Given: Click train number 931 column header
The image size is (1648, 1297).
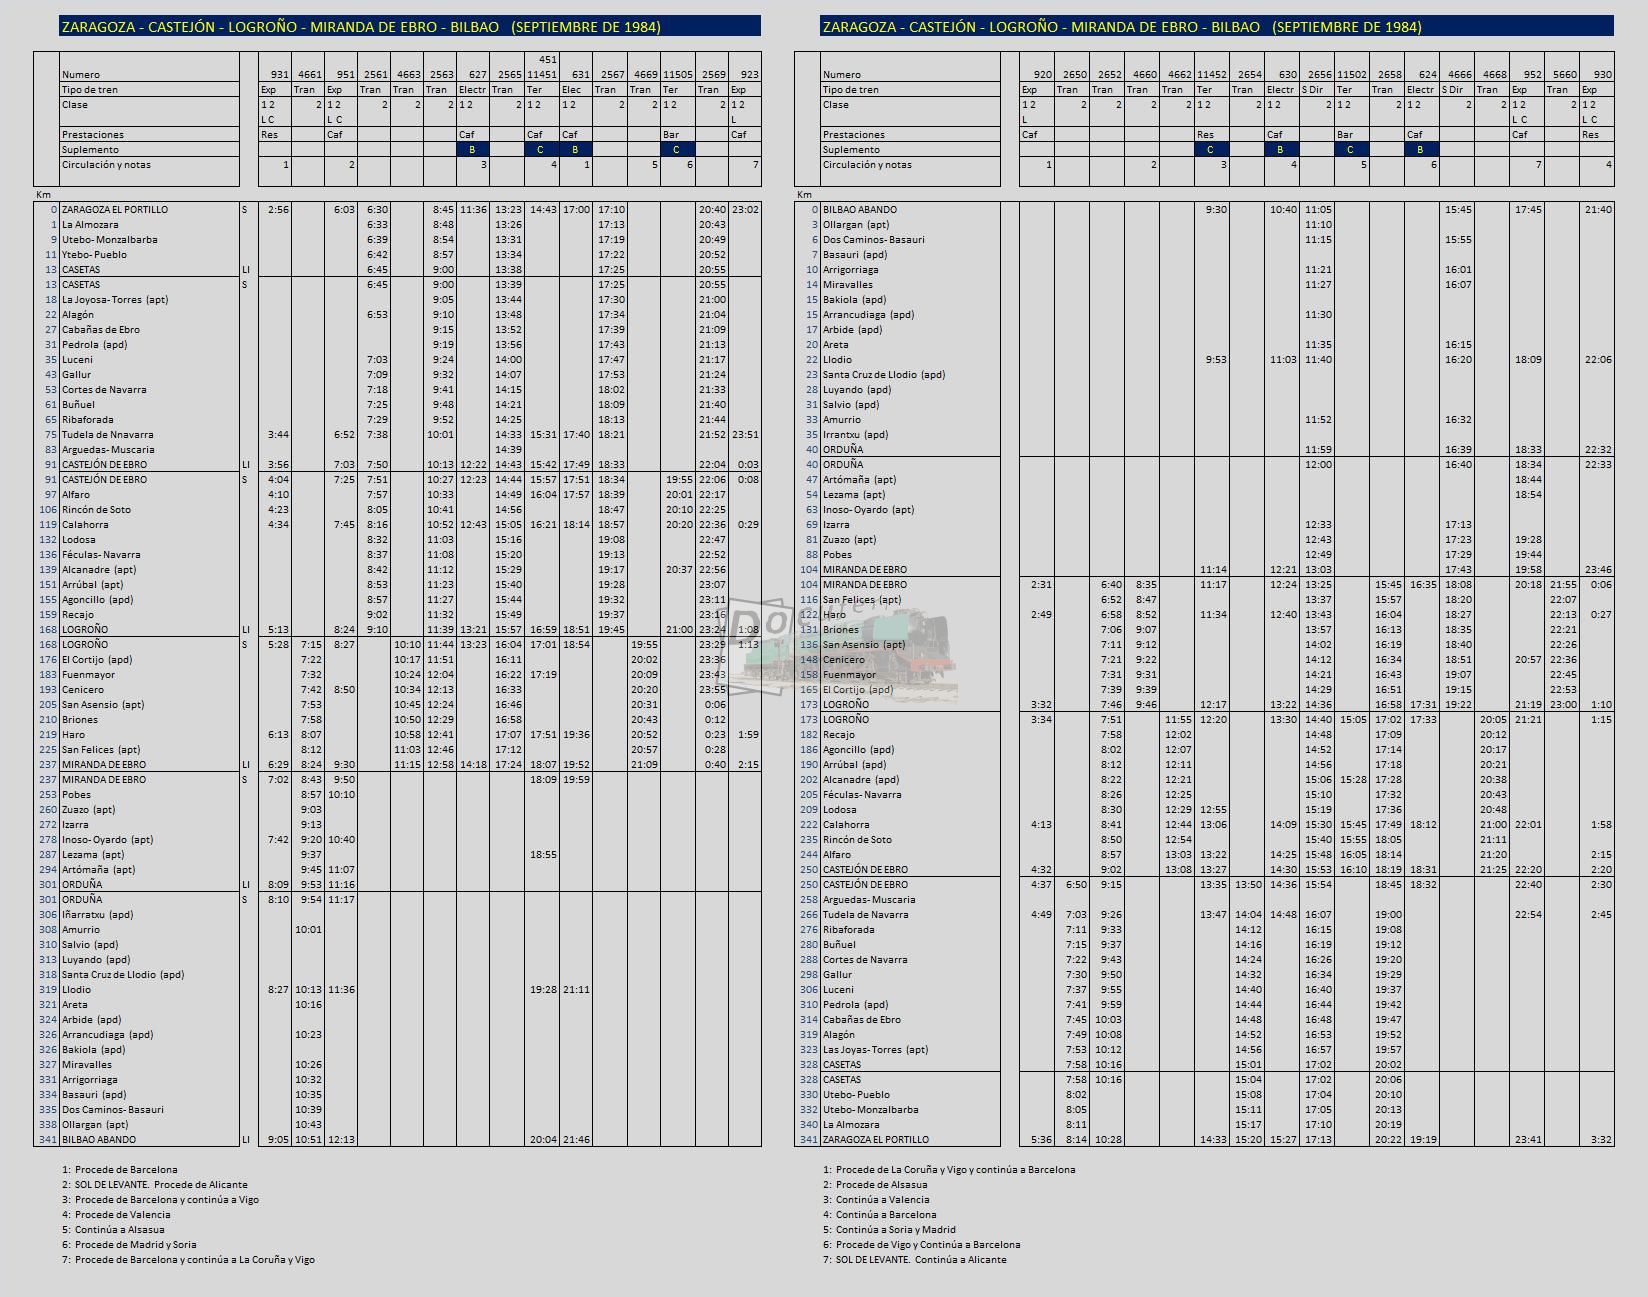Looking at the screenshot, I should point(280,75).
